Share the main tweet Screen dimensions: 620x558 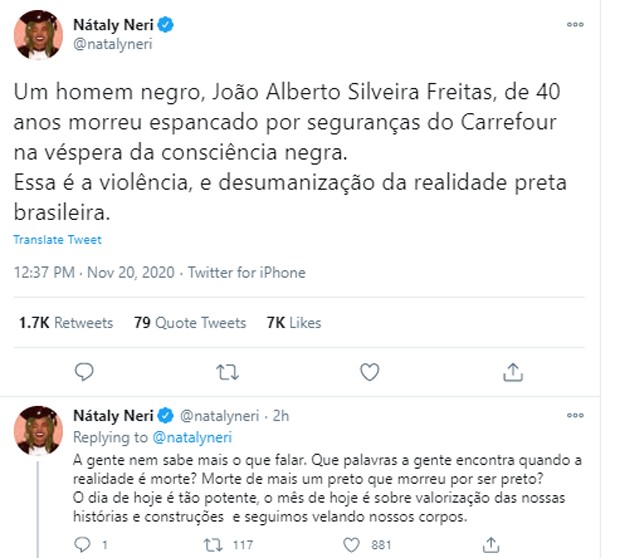click(x=512, y=372)
